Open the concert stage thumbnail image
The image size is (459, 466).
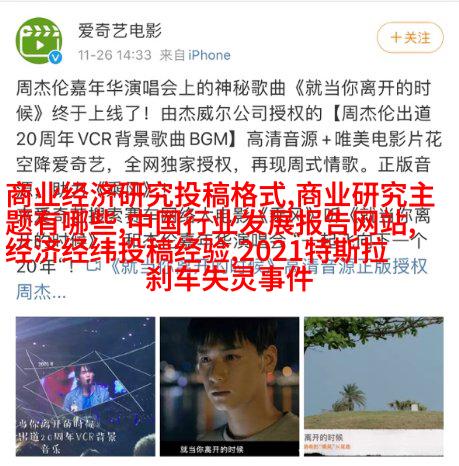[x=85, y=386]
